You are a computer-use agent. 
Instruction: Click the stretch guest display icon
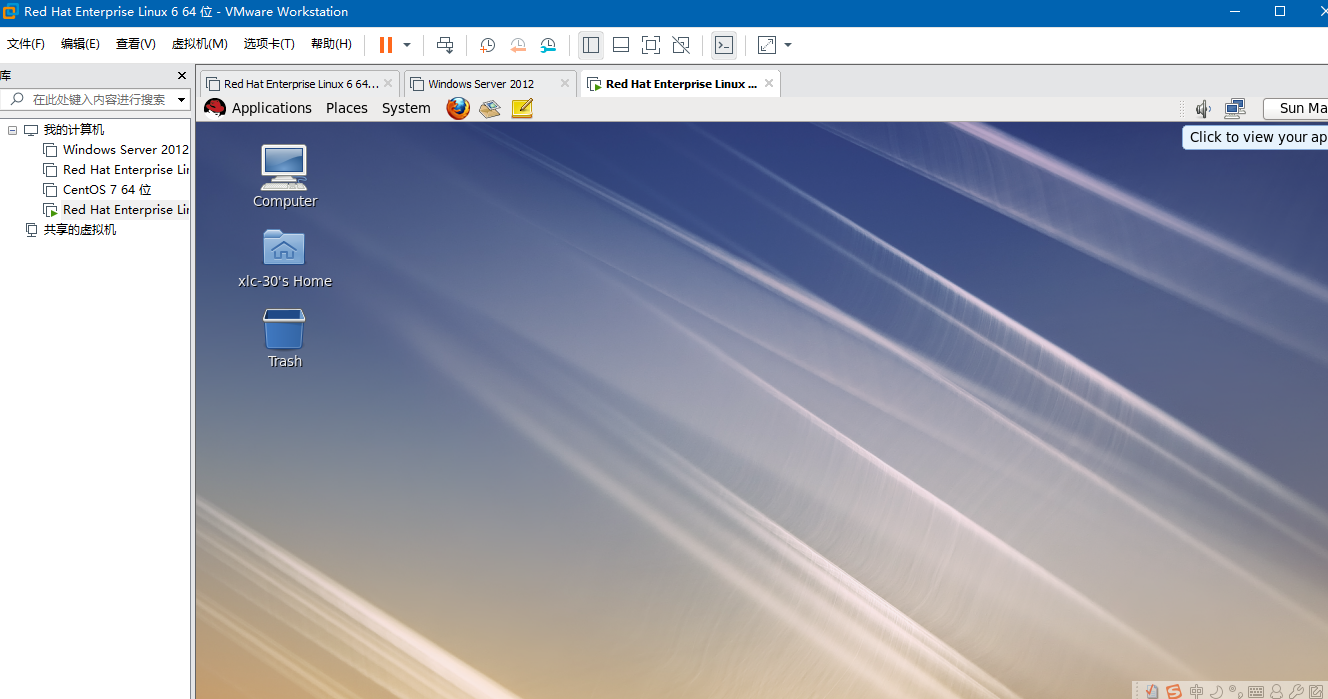767,45
